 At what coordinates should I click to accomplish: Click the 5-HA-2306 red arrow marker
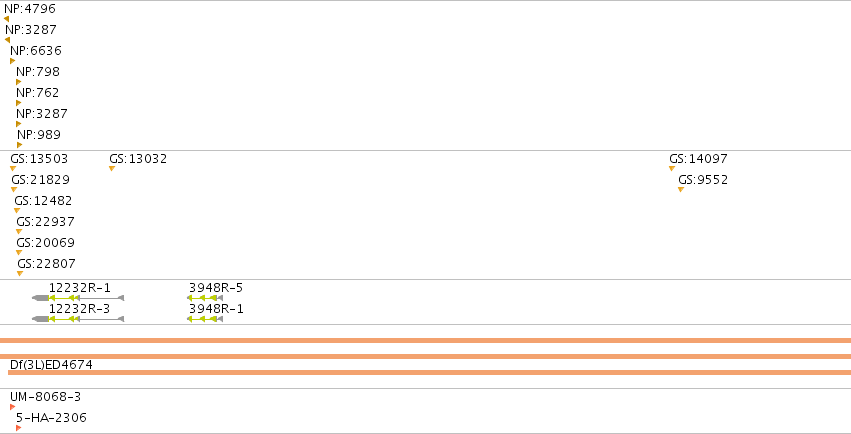click(x=18, y=428)
